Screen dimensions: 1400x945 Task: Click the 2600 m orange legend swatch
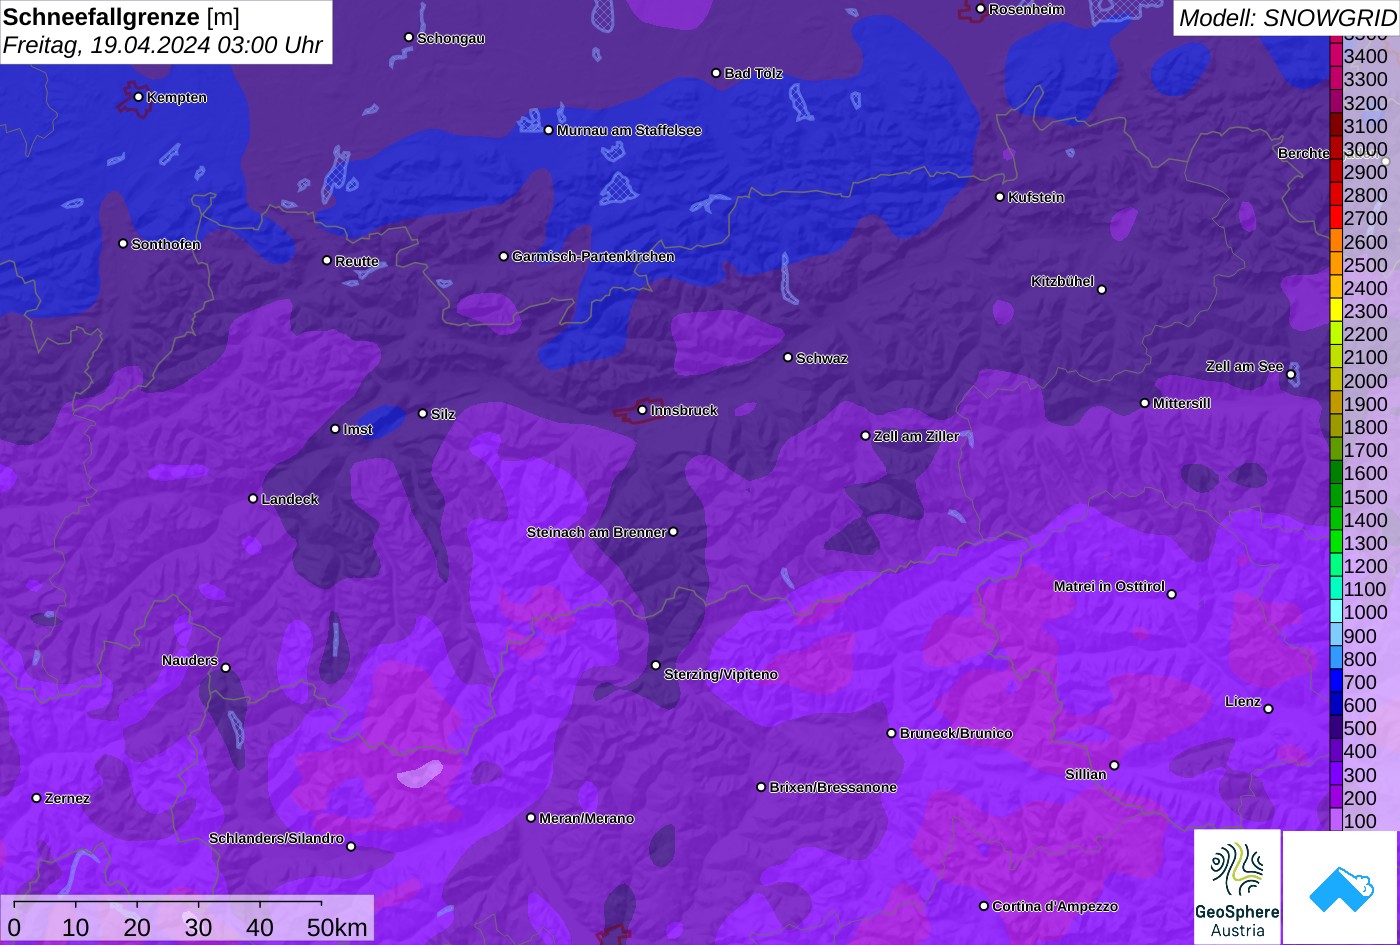point(1335,242)
